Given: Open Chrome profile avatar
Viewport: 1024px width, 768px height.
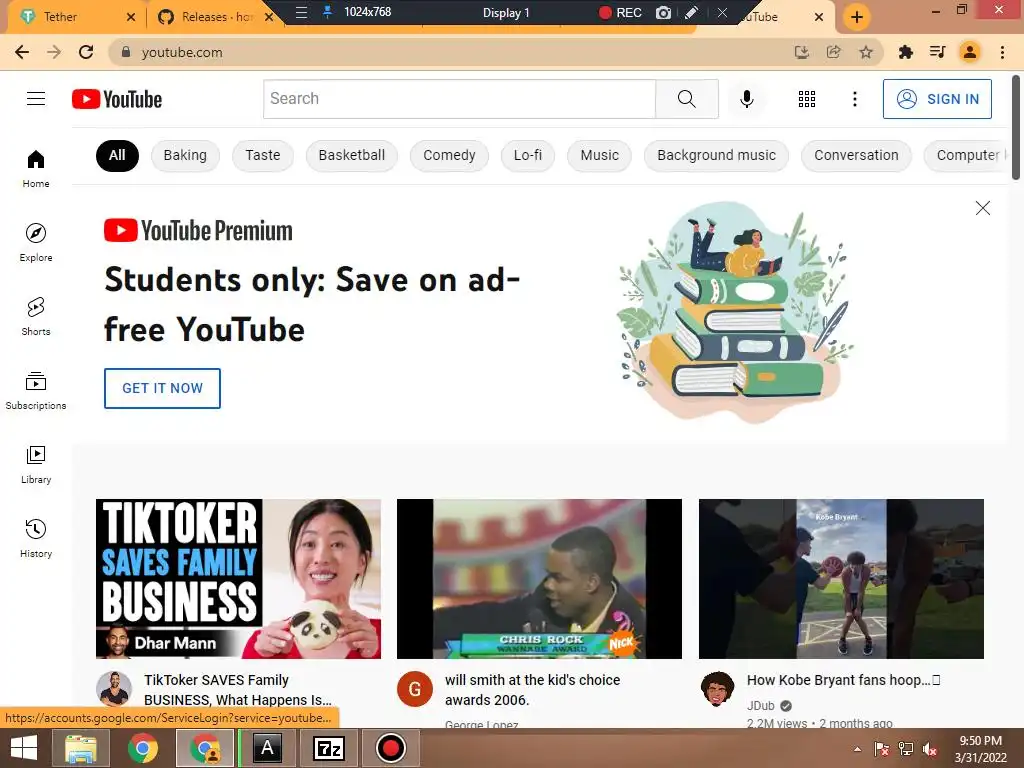Looking at the screenshot, I should tap(970, 52).
